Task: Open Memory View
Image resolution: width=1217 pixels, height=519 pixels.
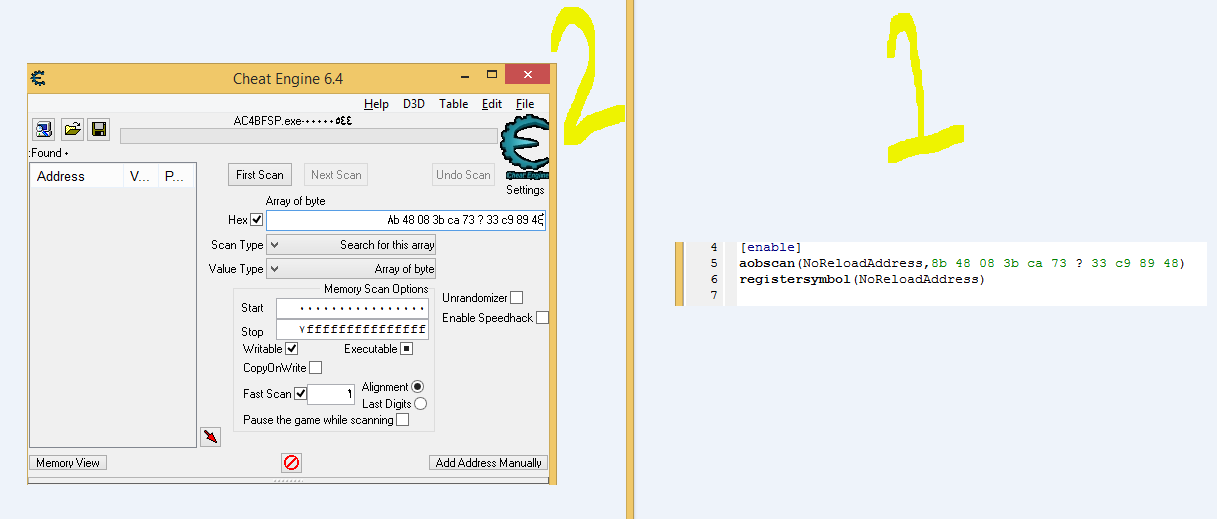Action: coord(68,463)
